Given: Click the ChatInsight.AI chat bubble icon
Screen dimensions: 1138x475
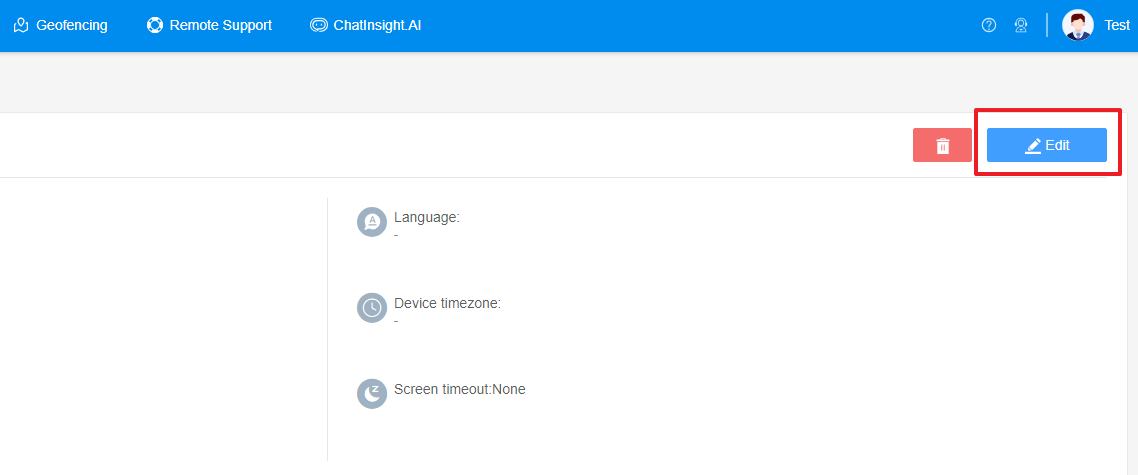Looking at the screenshot, I should tap(319, 25).
